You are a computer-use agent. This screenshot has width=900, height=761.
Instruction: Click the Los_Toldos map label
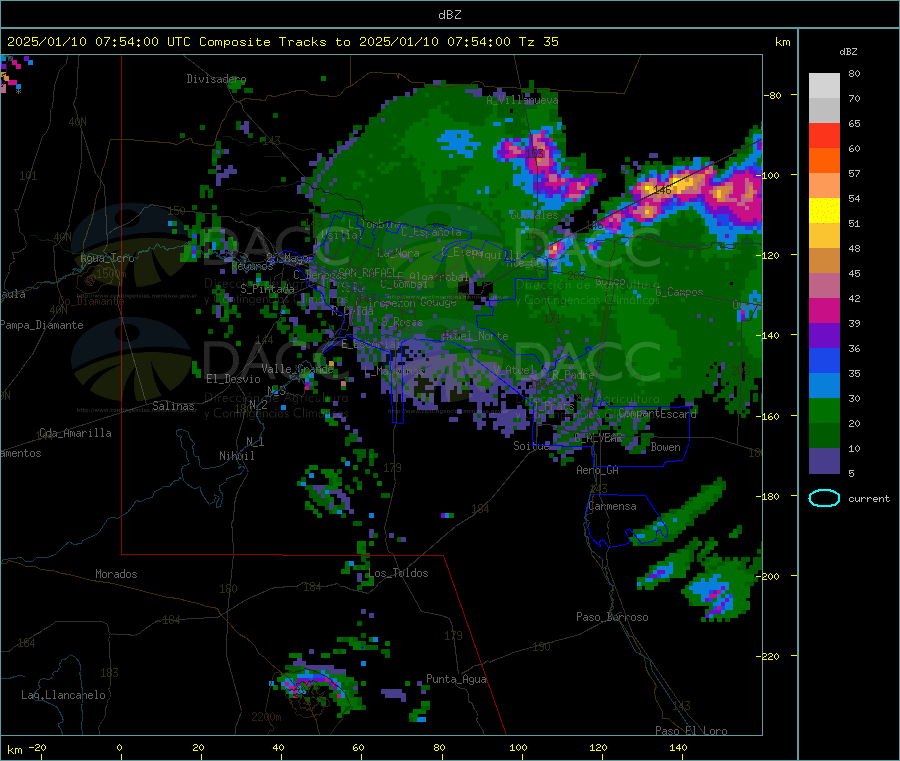click(x=398, y=573)
